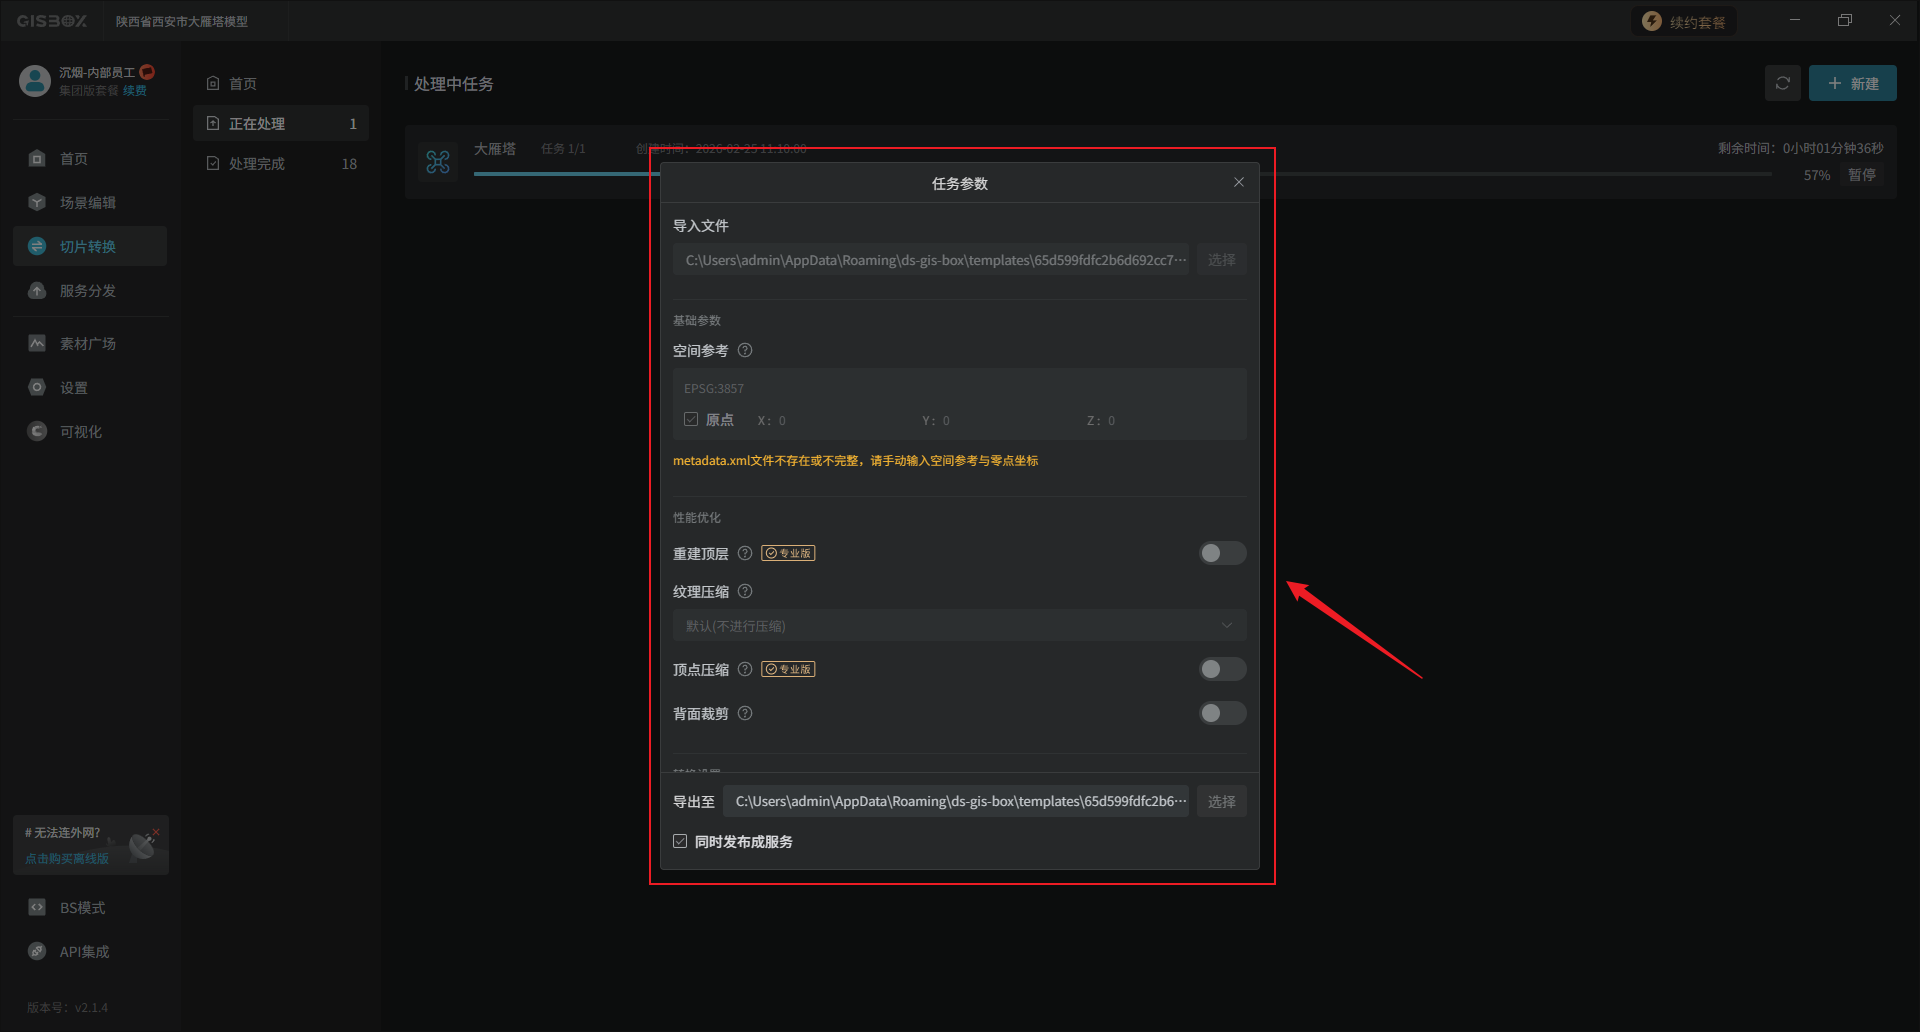Toggle the 原点 checkbox
Image resolution: width=1920 pixels, height=1032 pixels.
pos(691,420)
